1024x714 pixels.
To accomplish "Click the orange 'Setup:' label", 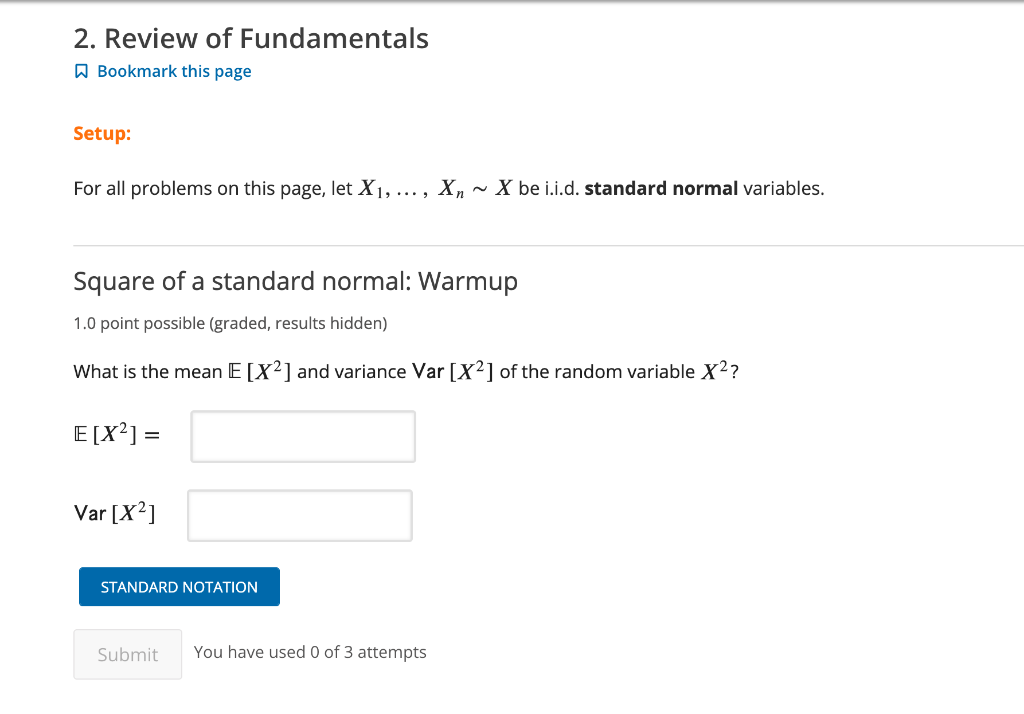I will (x=102, y=133).
